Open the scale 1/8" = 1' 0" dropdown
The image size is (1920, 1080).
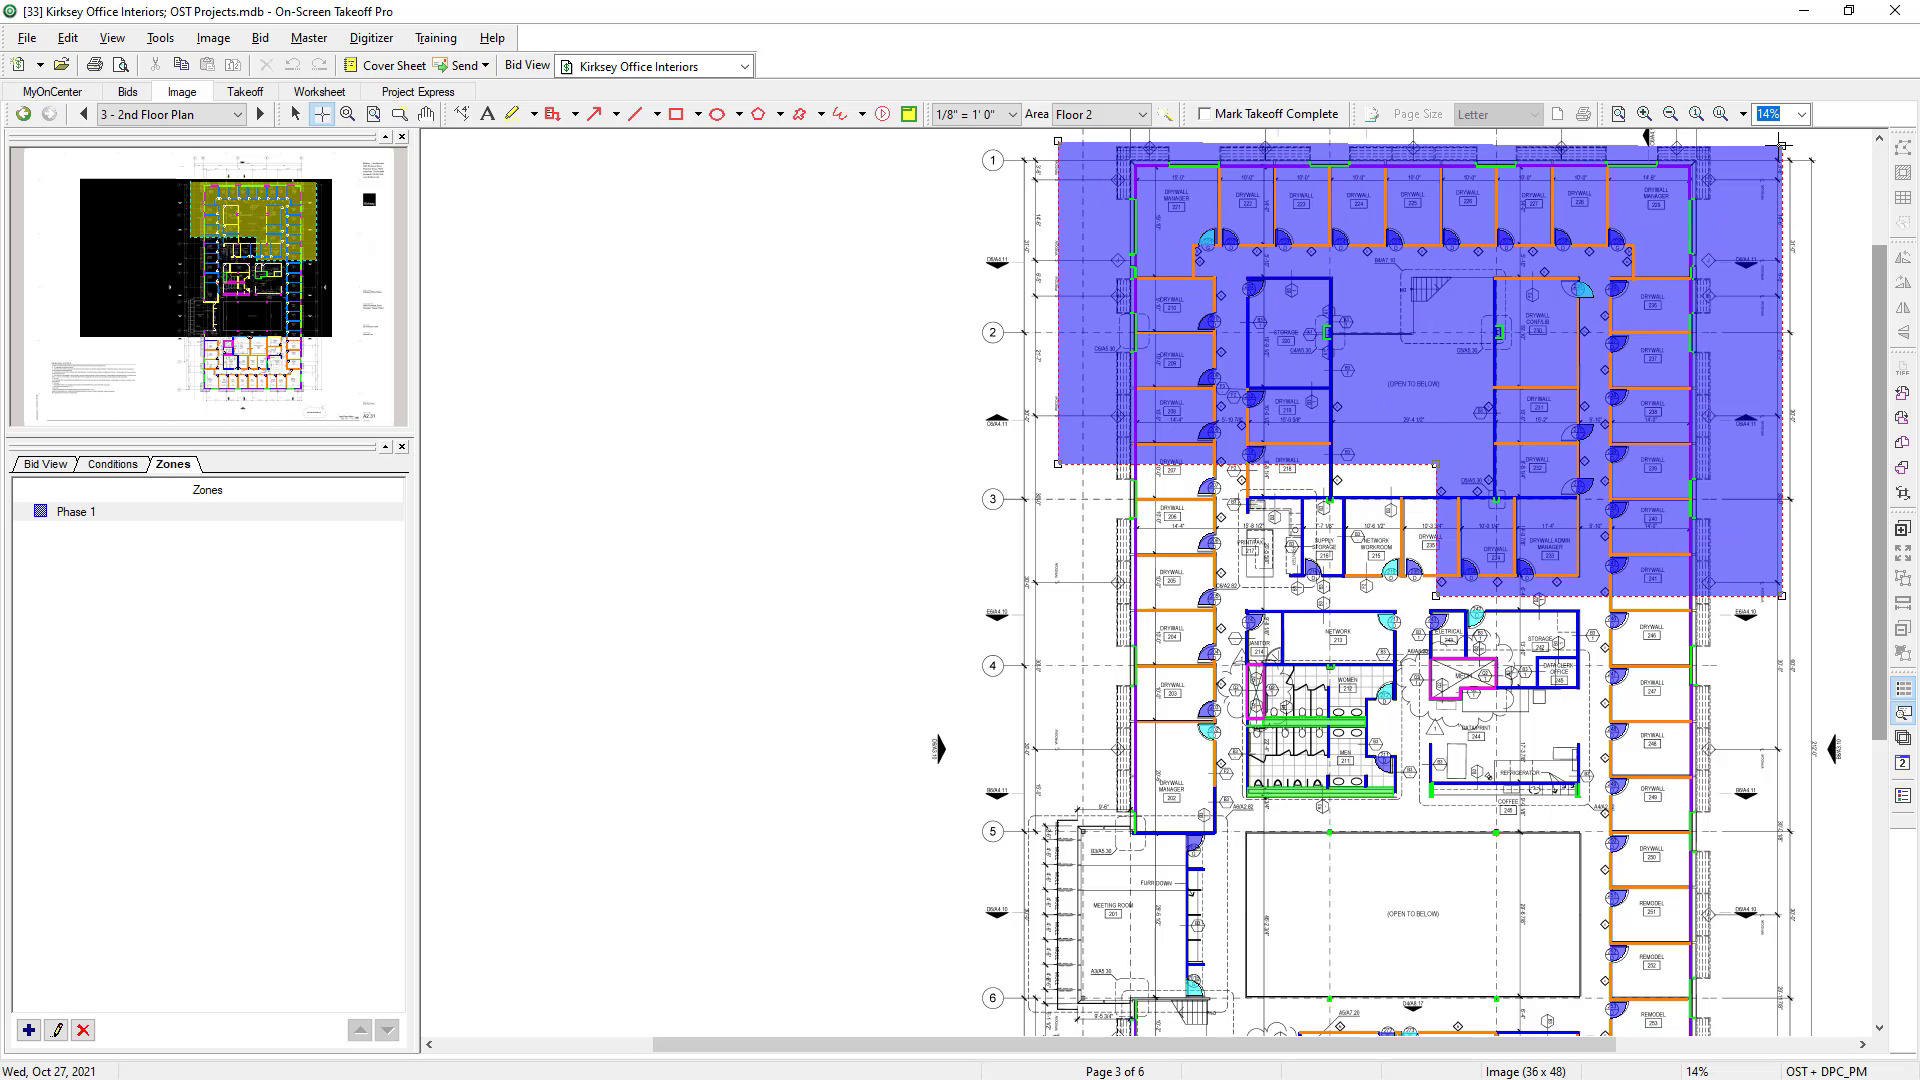1012,115
